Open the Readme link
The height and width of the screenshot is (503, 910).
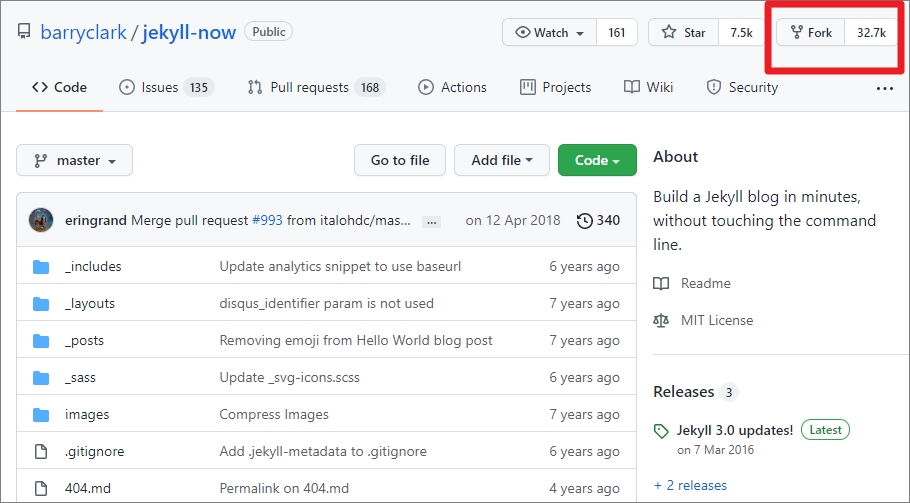706,284
